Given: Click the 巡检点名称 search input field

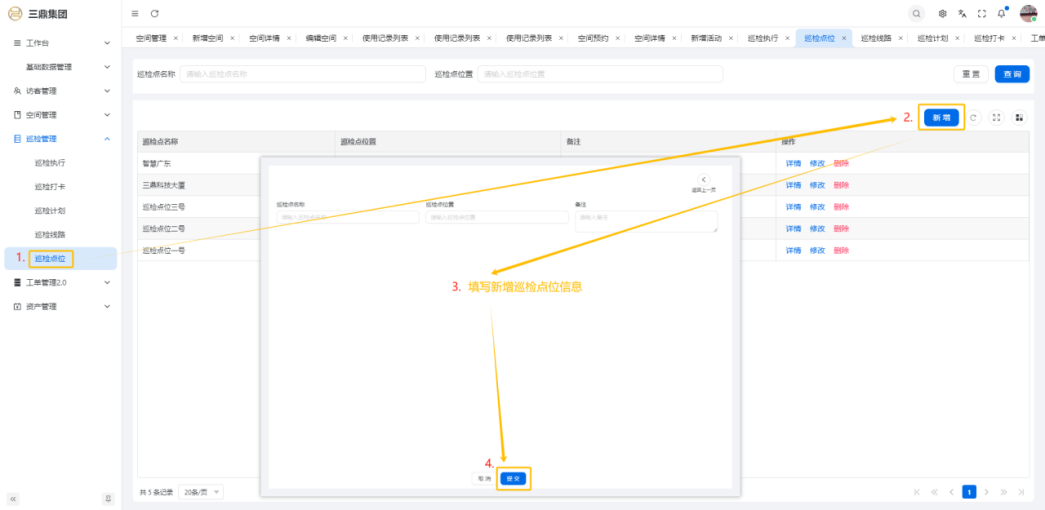Looking at the screenshot, I should click(x=302, y=74).
